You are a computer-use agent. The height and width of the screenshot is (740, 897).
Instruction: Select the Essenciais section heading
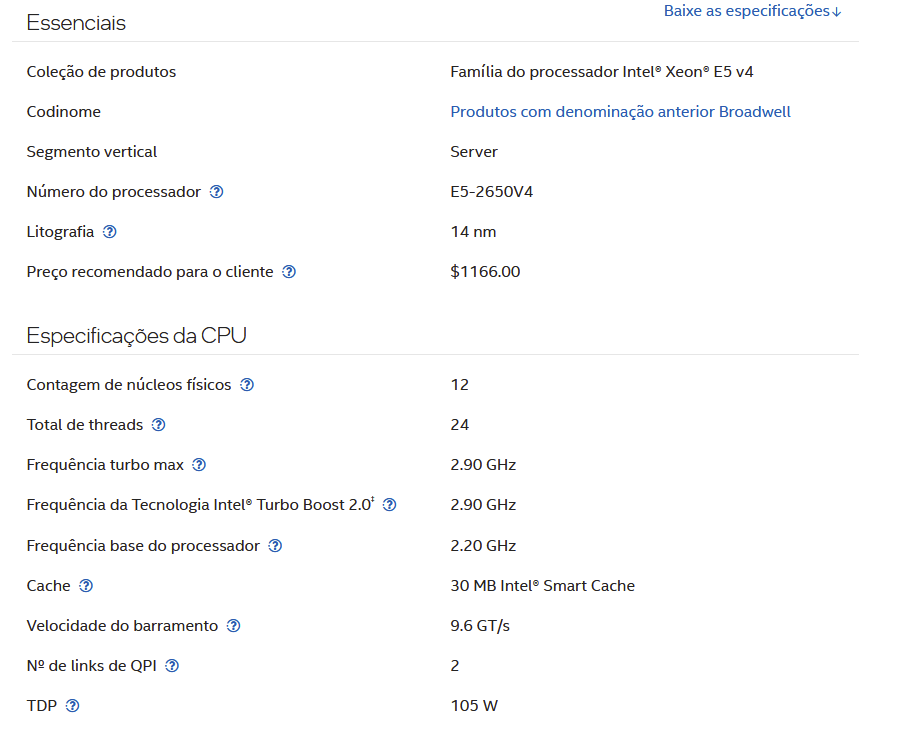(76, 23)
